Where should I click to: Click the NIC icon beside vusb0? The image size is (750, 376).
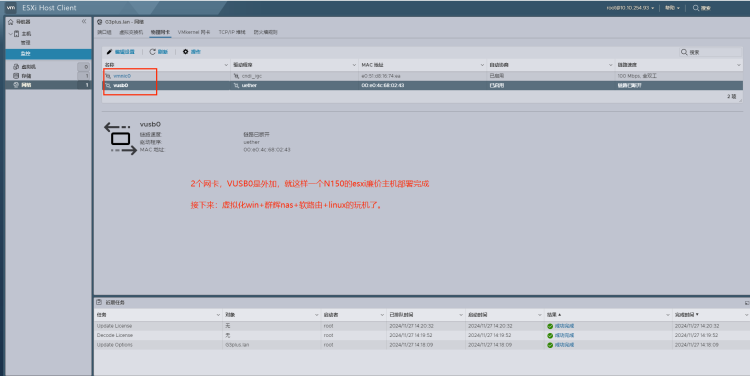108,85
